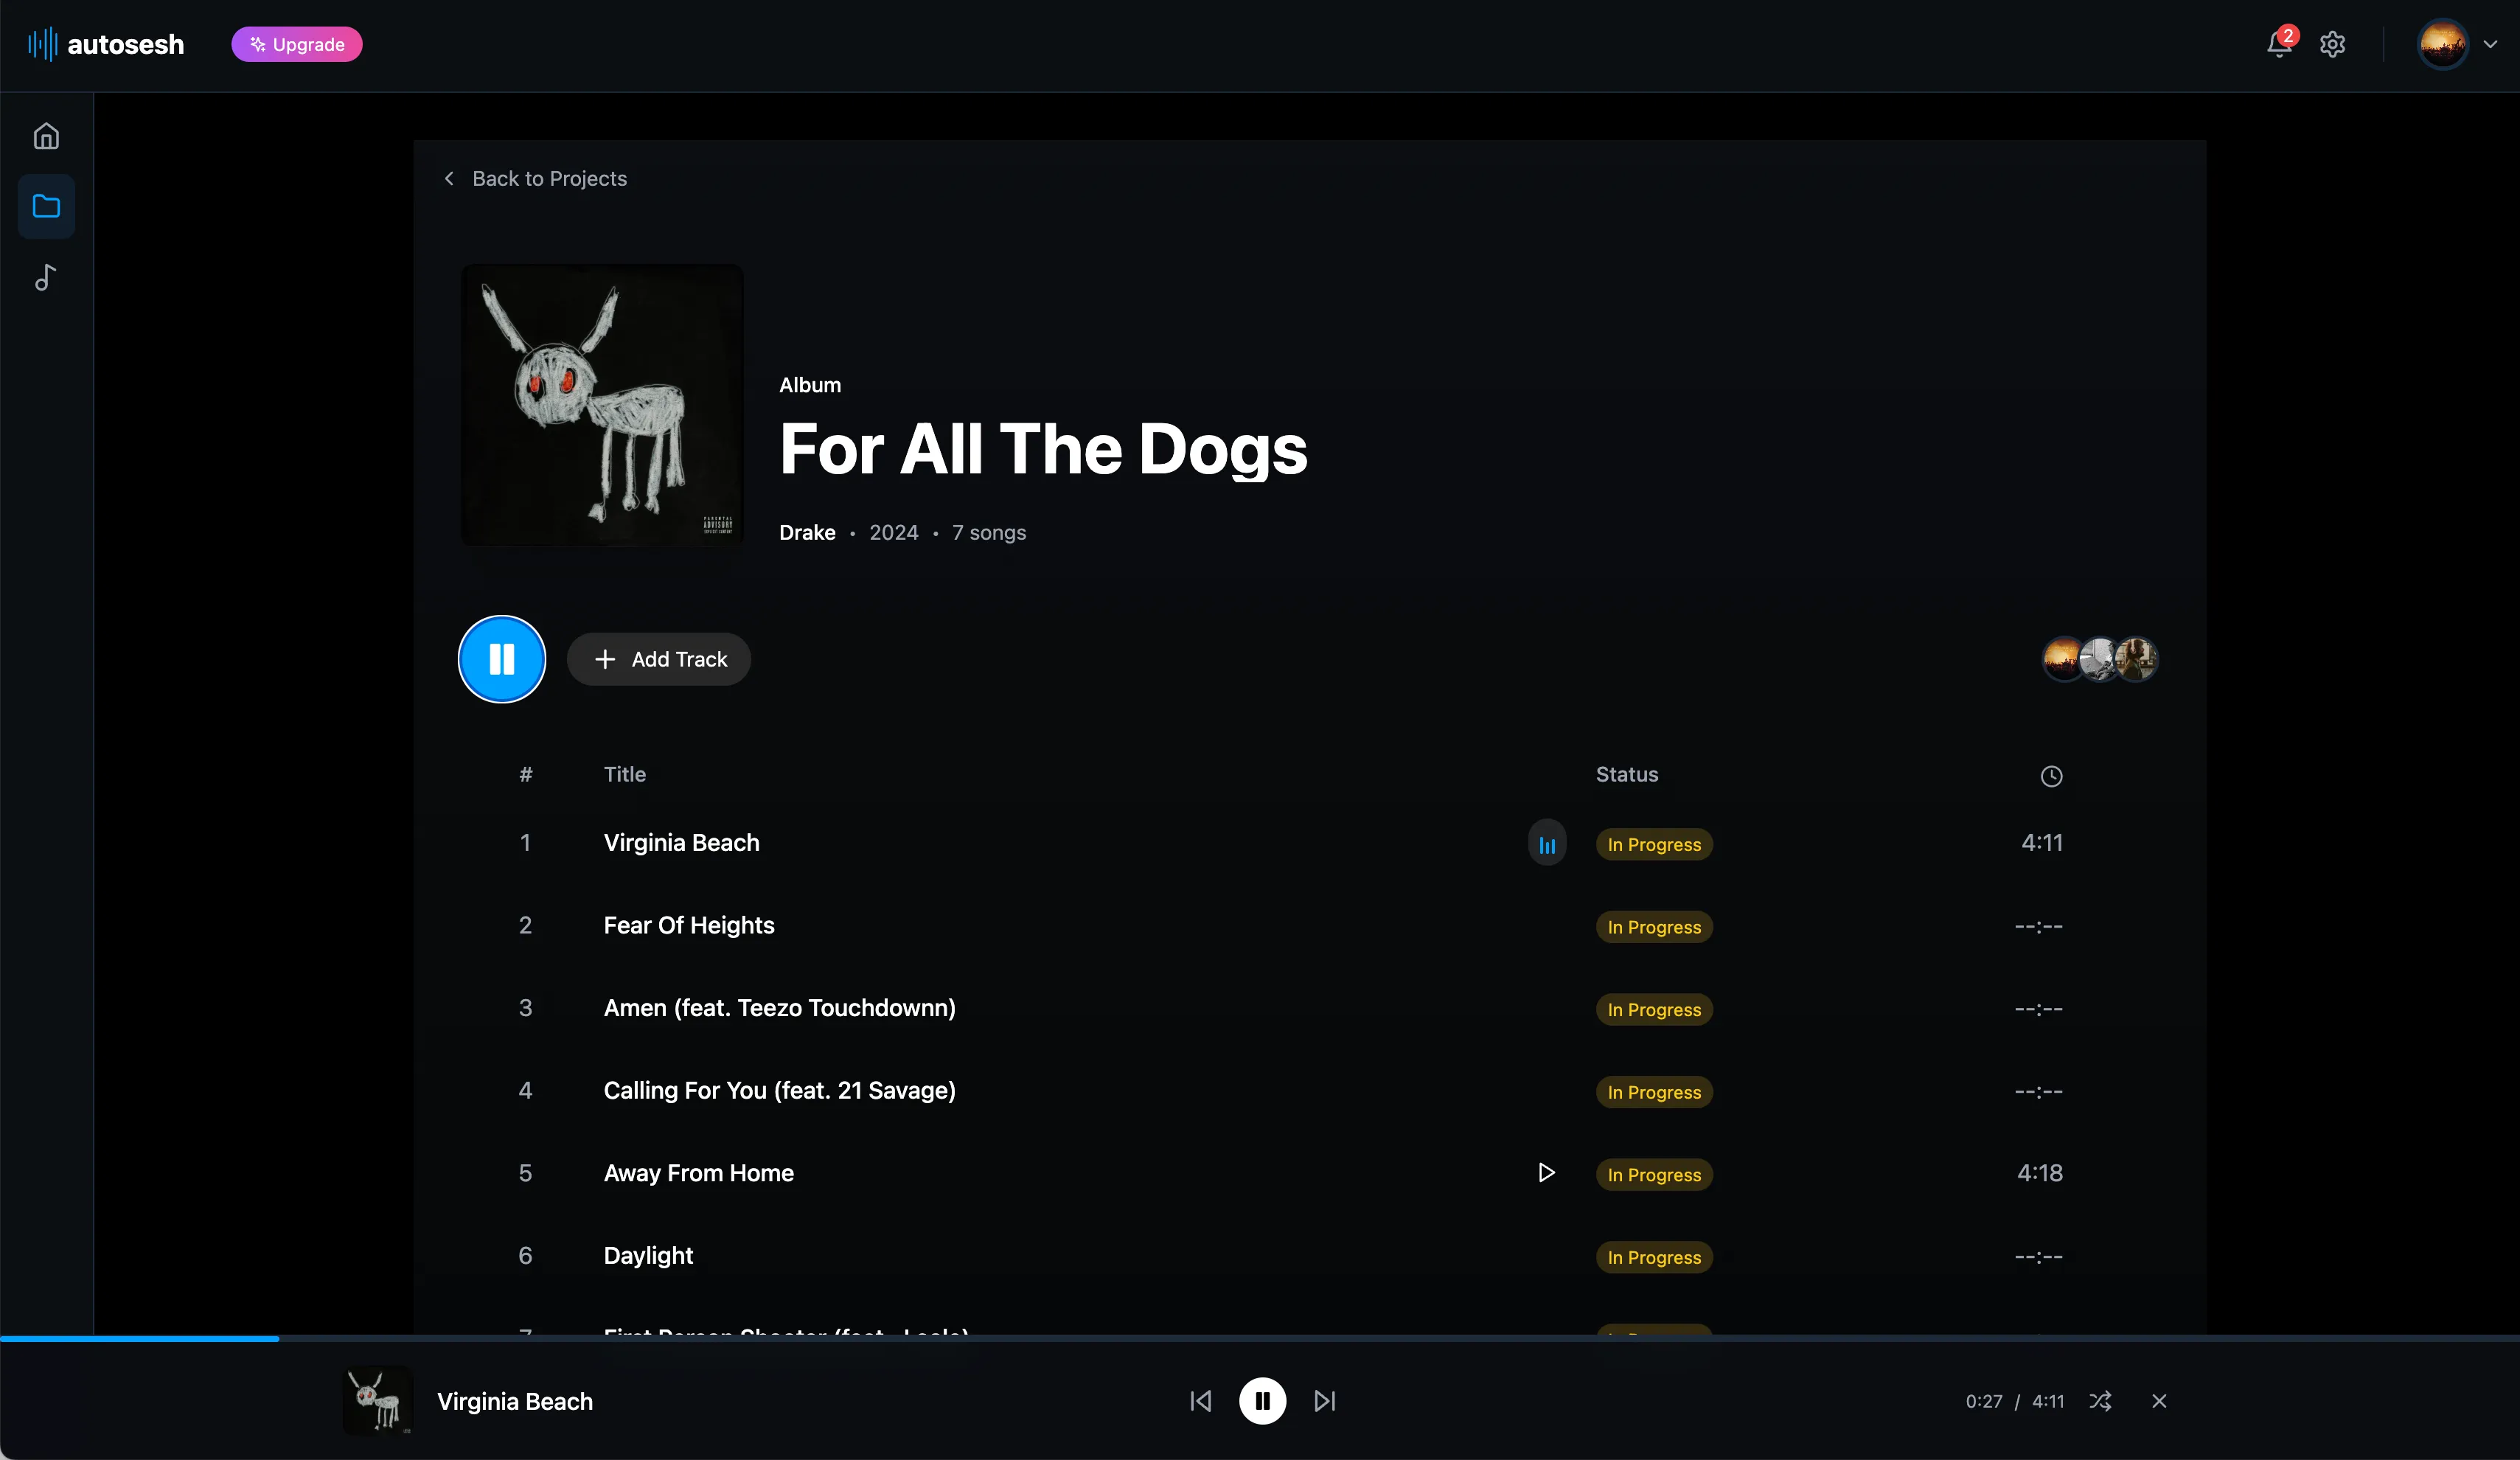The width and height of the screenshot is (2520, 1460).
Task: Click the player bar album thumbnail
Action: pyautogui.click(x=377, y=1400)
